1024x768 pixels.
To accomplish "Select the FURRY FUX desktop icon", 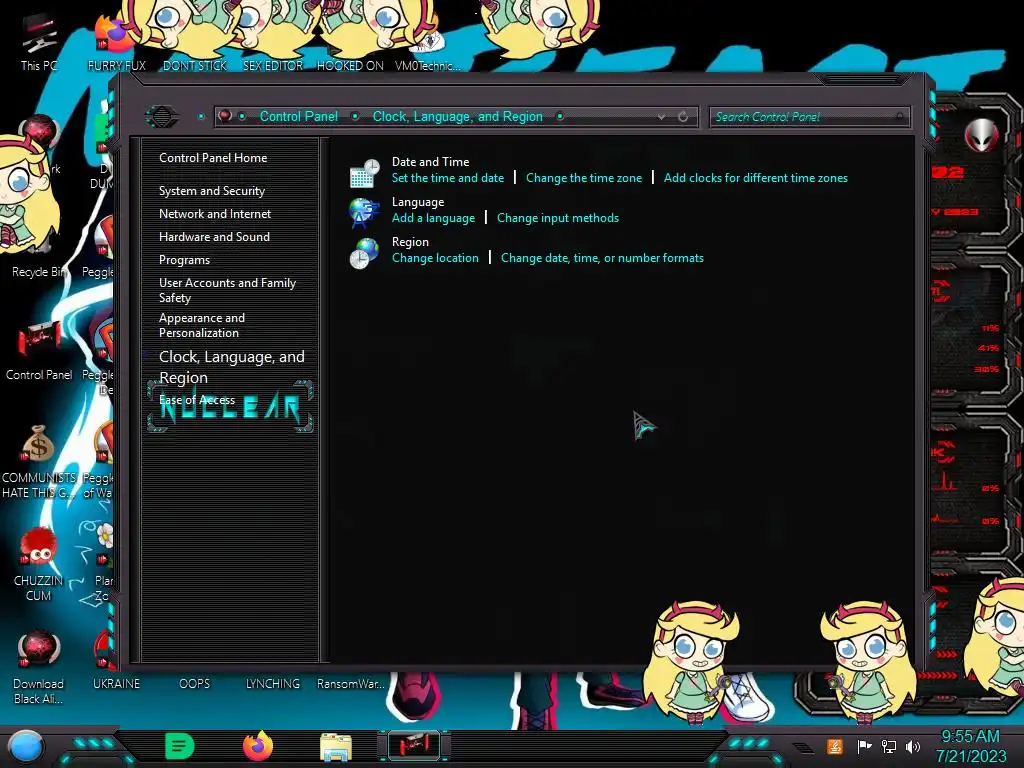I will pyautogui.click(x=116, y=42).
